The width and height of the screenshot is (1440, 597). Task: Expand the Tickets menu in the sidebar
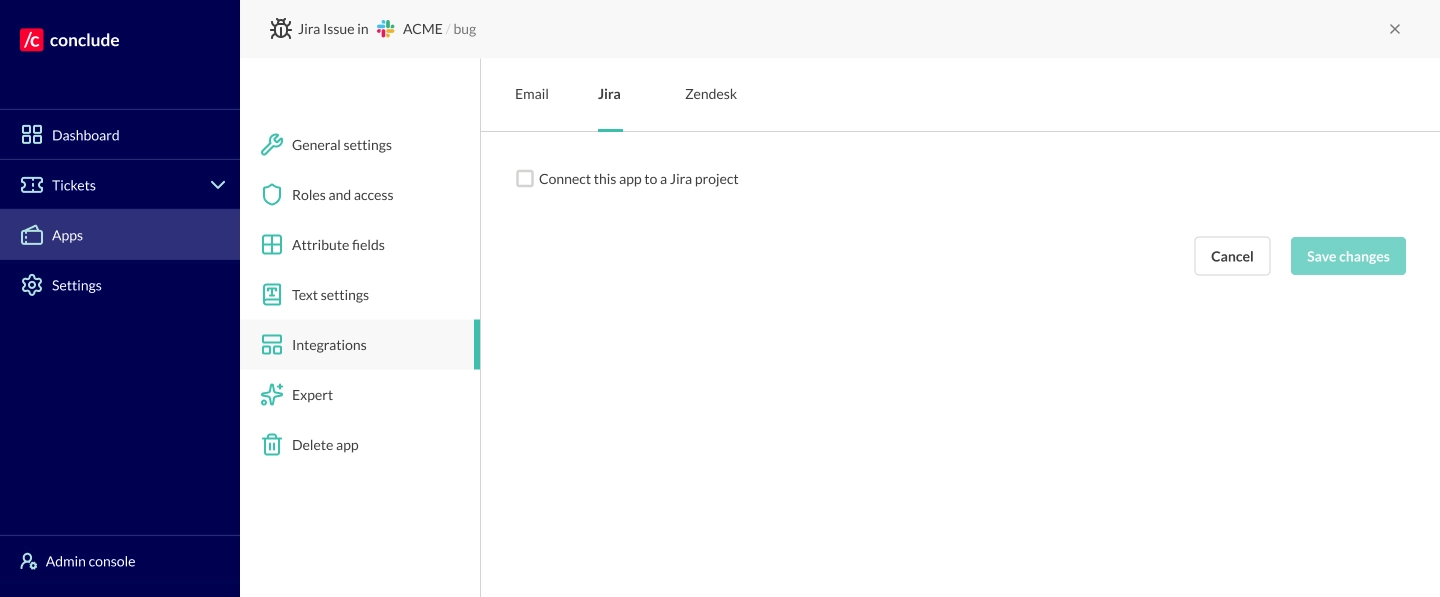74,185
